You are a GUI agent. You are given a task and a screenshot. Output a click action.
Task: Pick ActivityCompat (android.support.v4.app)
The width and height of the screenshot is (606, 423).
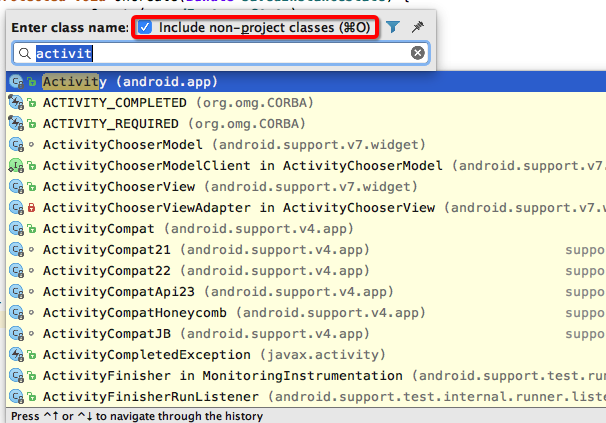click(x=306, y=229)
